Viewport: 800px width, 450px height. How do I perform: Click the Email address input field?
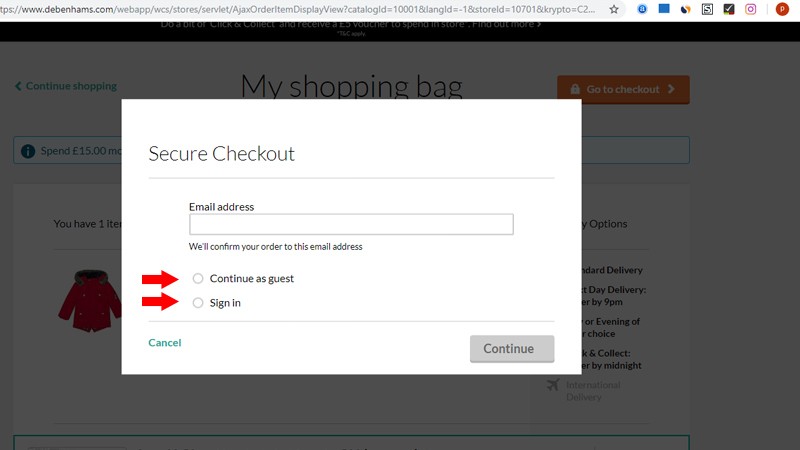(x=351, y=224)
